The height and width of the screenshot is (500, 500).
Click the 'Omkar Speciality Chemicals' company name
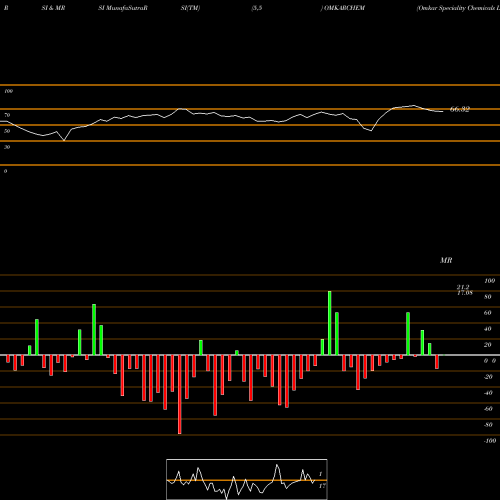coord(458,8)
